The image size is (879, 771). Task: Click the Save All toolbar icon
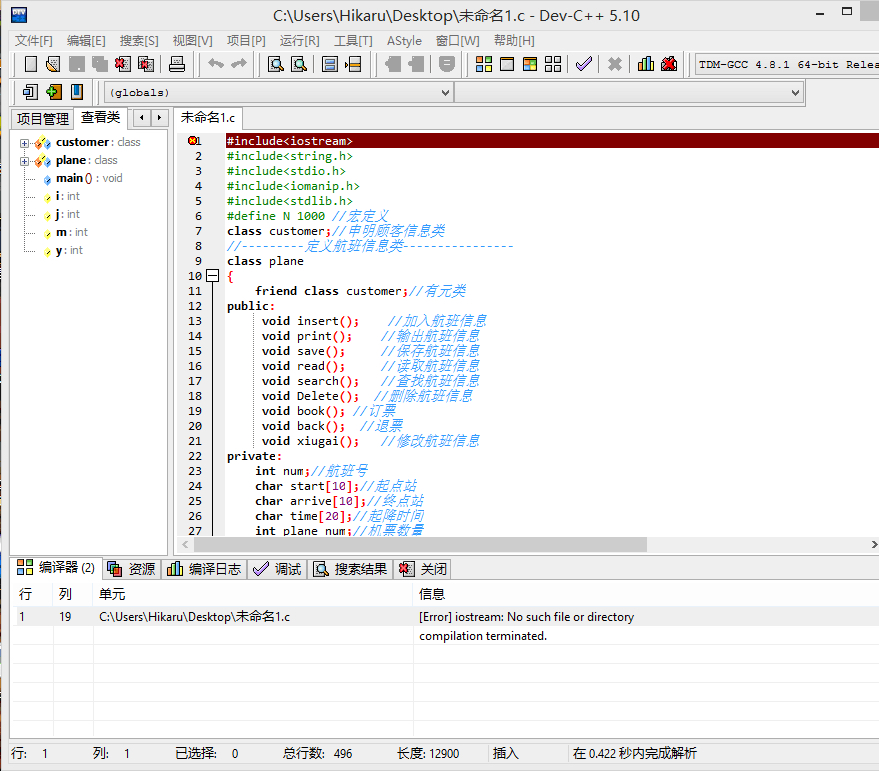tap(100, 64)
